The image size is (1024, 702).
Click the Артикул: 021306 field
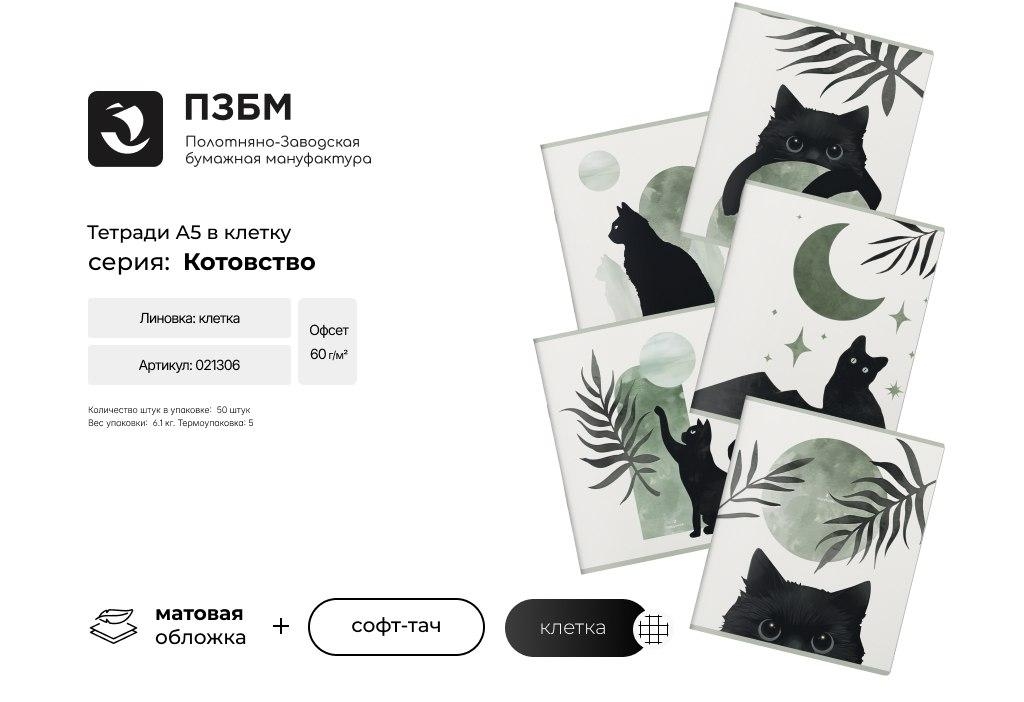pyautogui.click(x=189, y=365)
